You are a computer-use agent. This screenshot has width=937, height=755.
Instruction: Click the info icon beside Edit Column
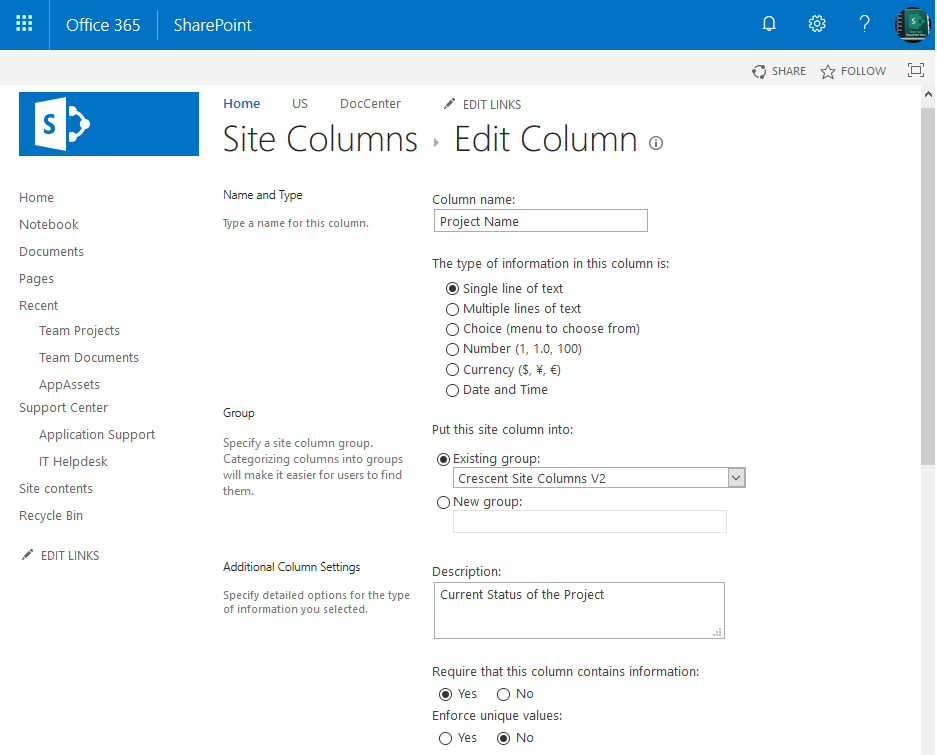tap(655, 144)
